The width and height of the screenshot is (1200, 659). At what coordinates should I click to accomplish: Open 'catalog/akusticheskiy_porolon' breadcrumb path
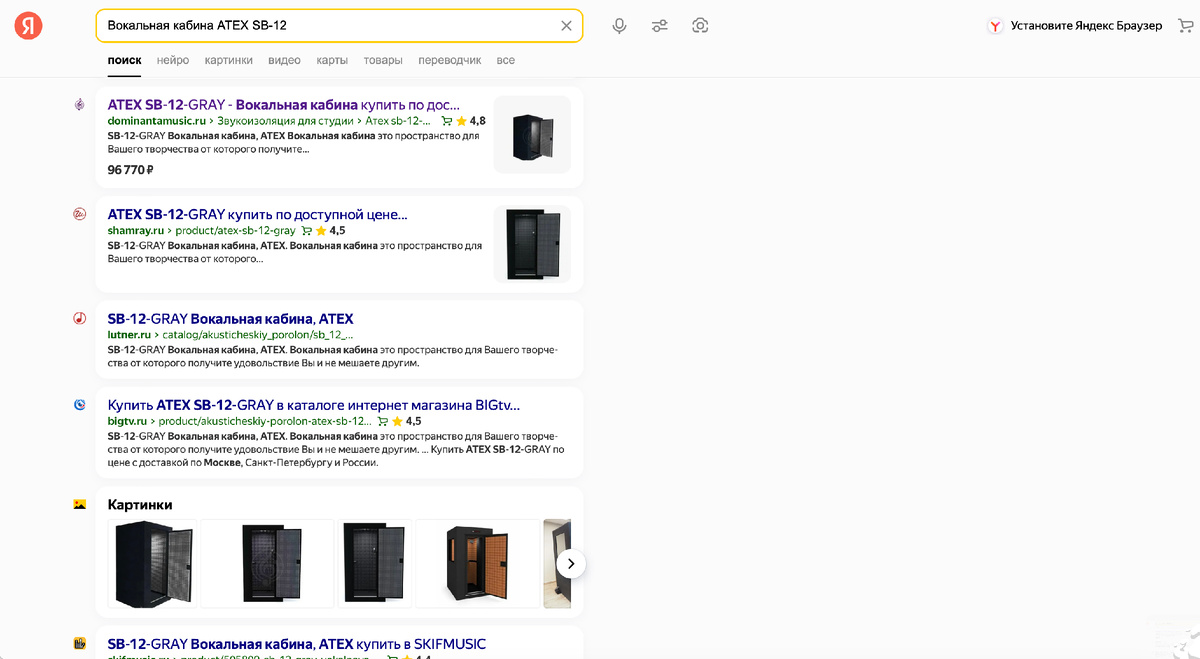coord(257,335)
